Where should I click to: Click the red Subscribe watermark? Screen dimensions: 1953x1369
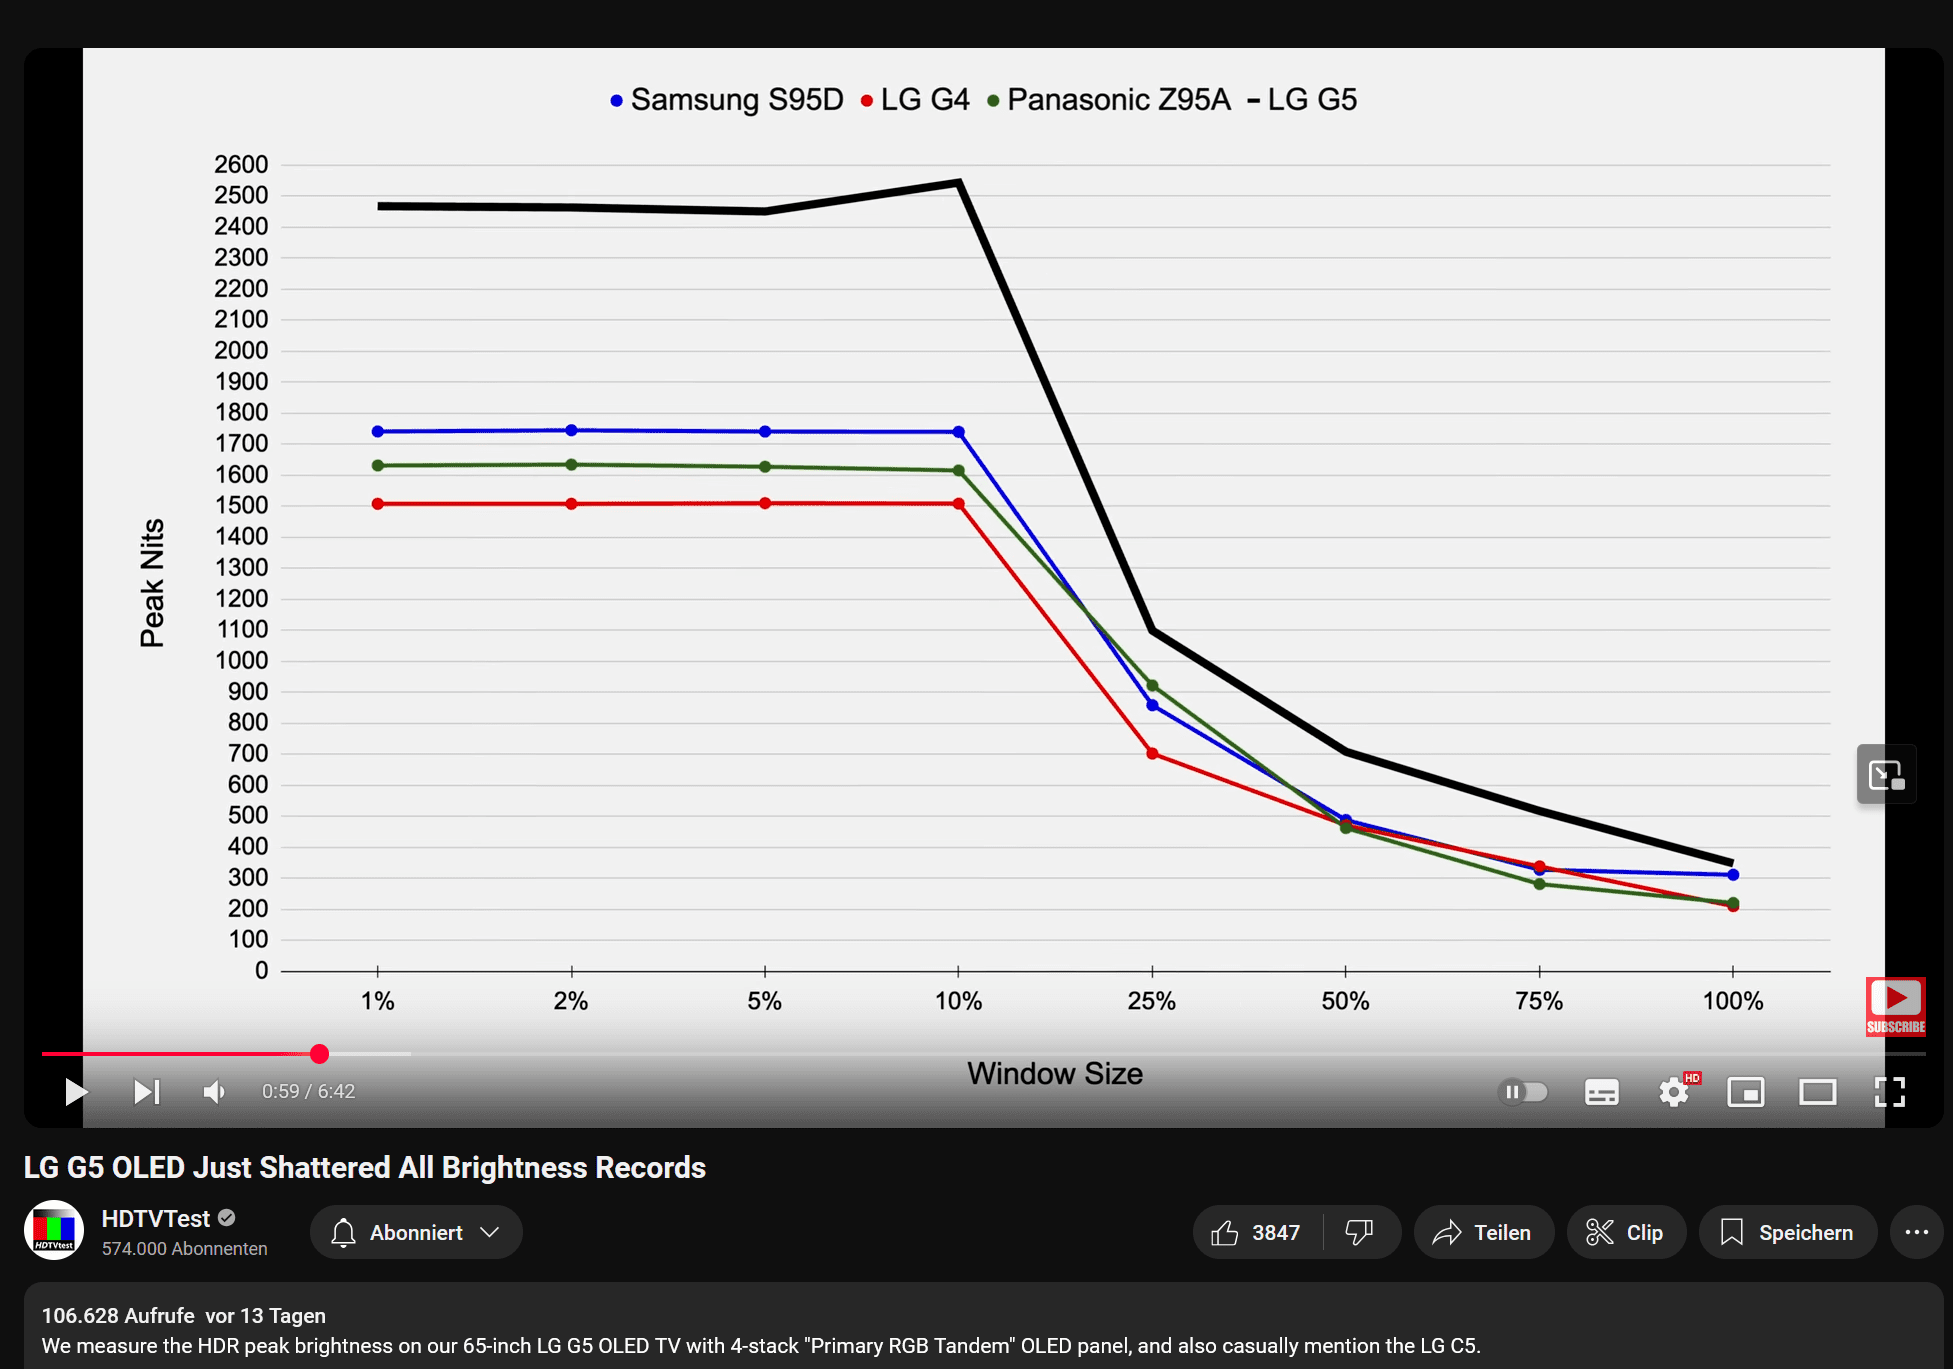(x=1895, y=1006)
